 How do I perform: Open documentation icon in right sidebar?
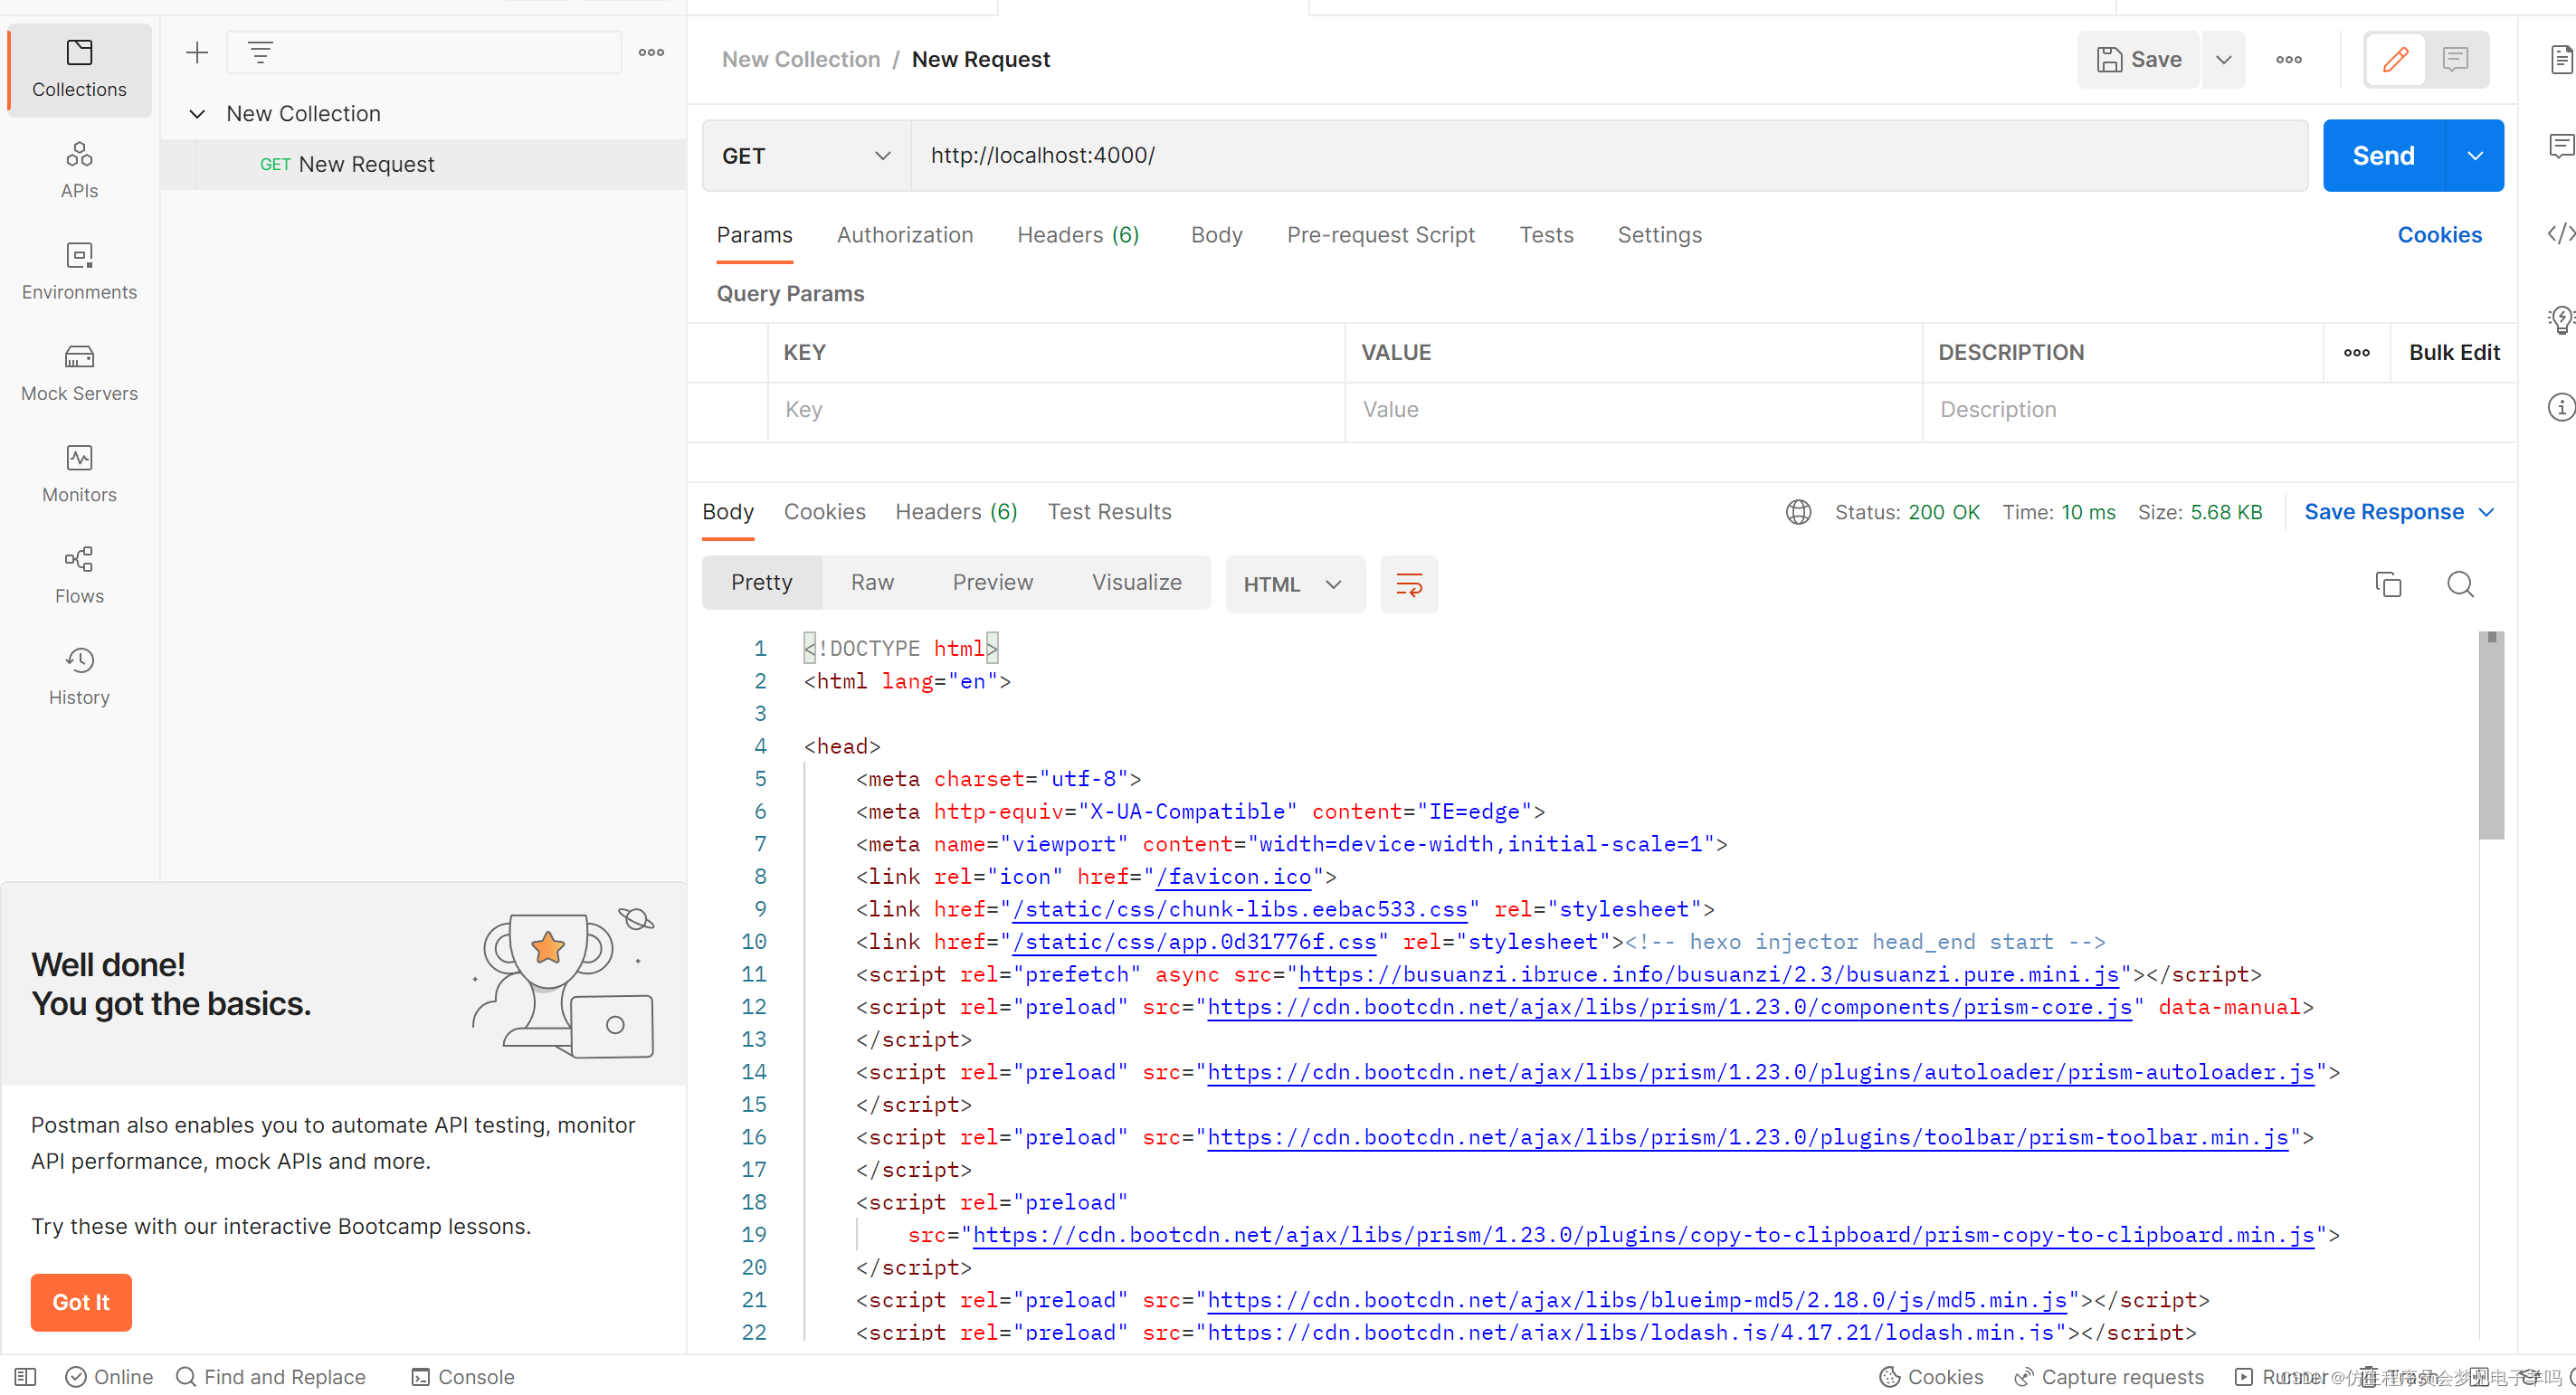click(x=2561, y=59)
